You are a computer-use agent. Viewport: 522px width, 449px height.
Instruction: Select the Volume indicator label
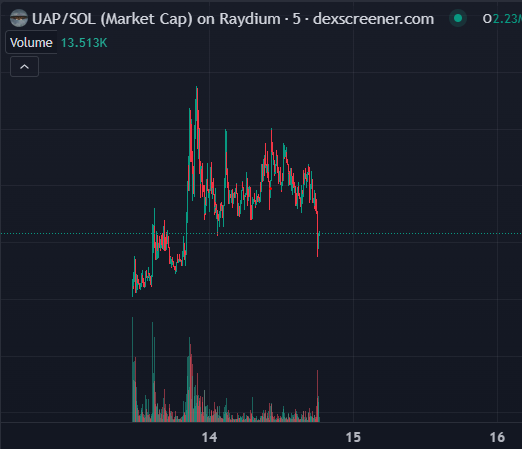tap(31, 43)
